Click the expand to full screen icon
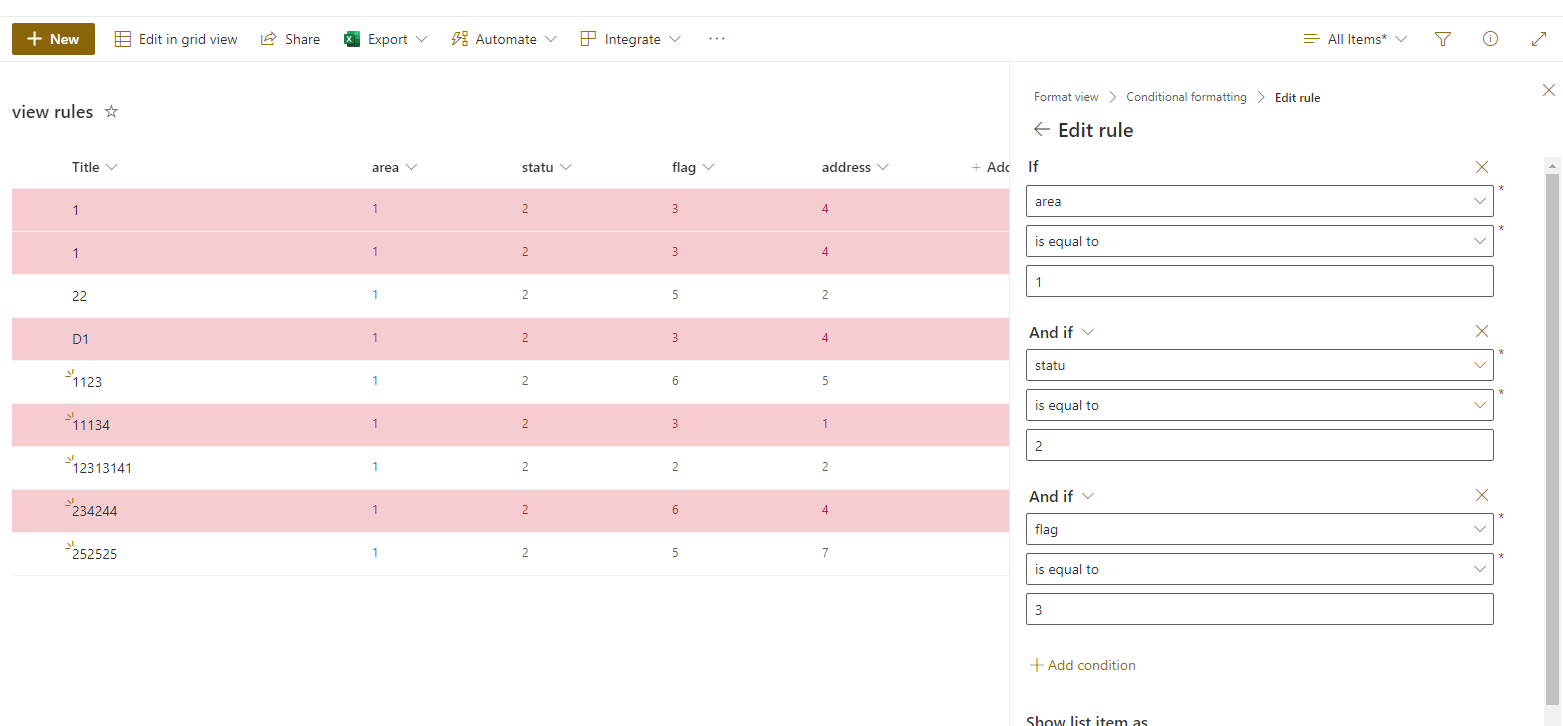Viewport: 1563px width, 726px height. click(x=1539, y=39)
